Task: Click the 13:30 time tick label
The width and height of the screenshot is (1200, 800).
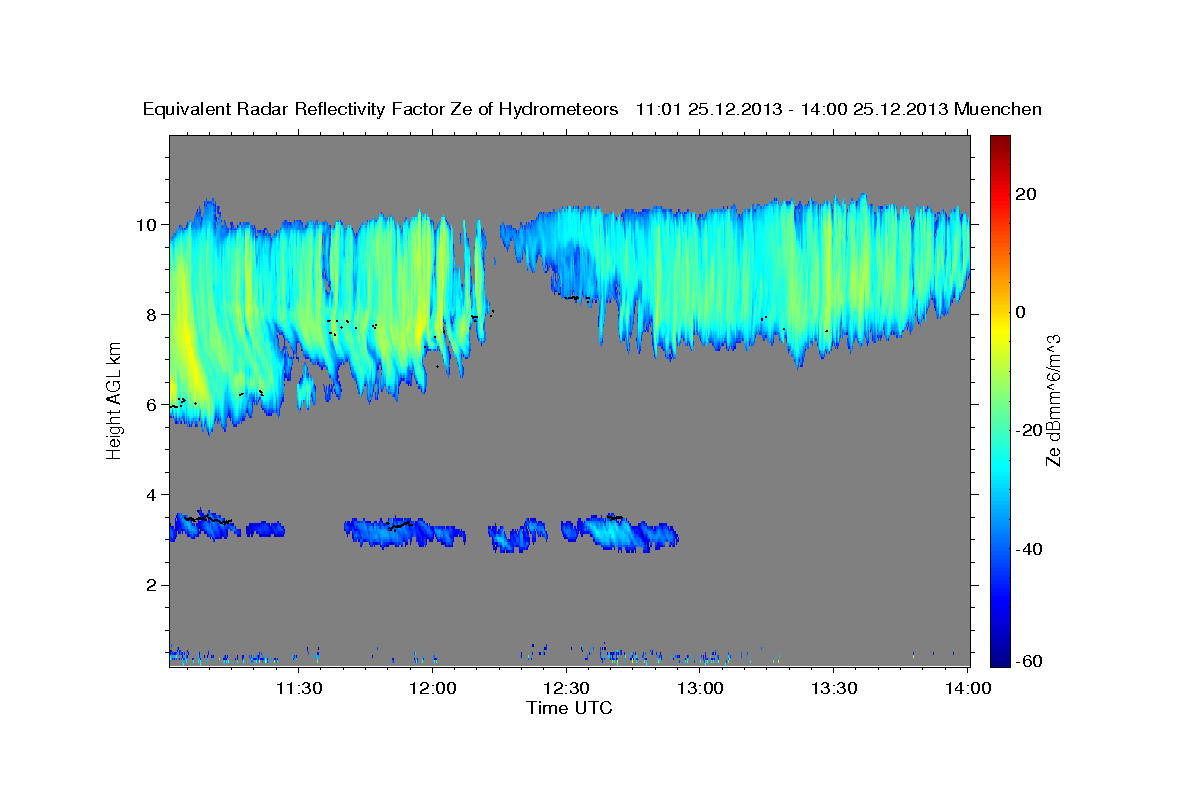Action: coord(833,688)
